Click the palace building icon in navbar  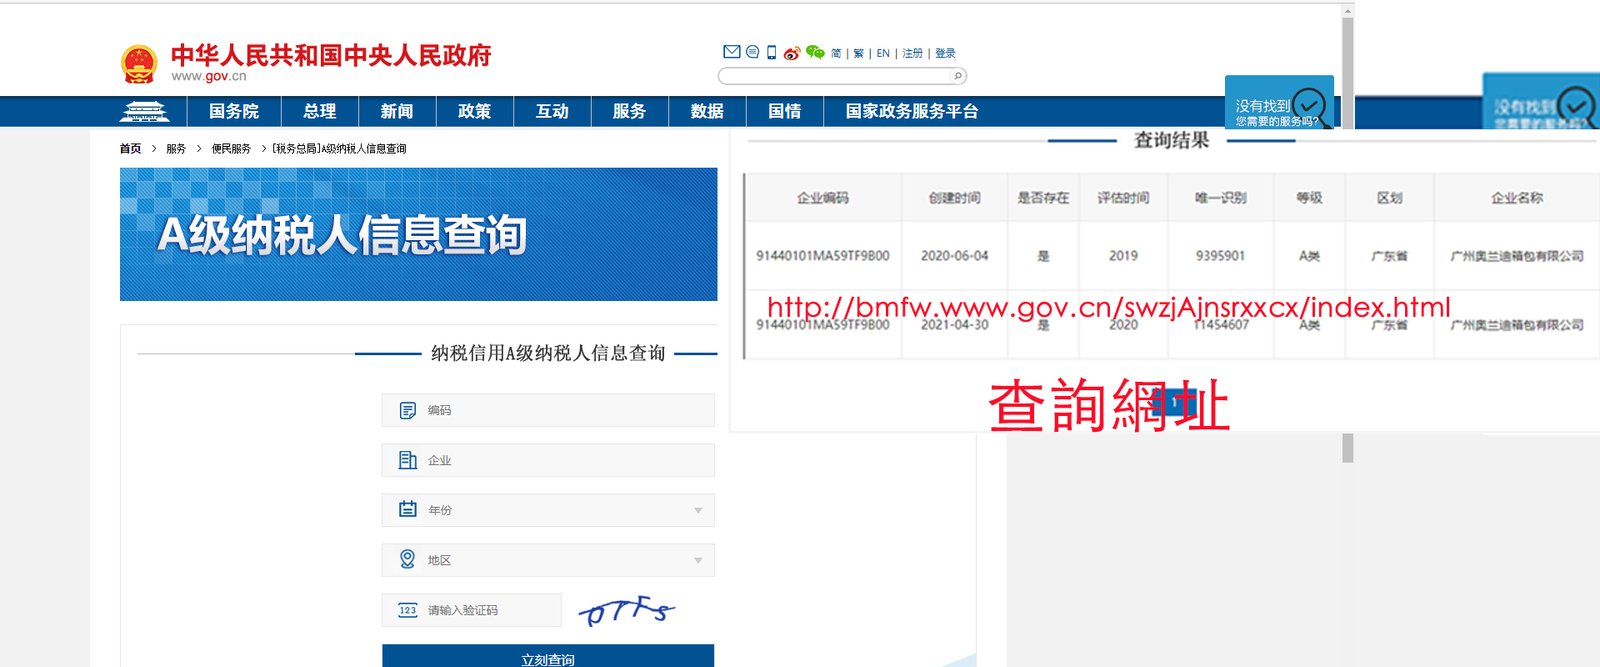pyautogui.click(x=144, y=111)
